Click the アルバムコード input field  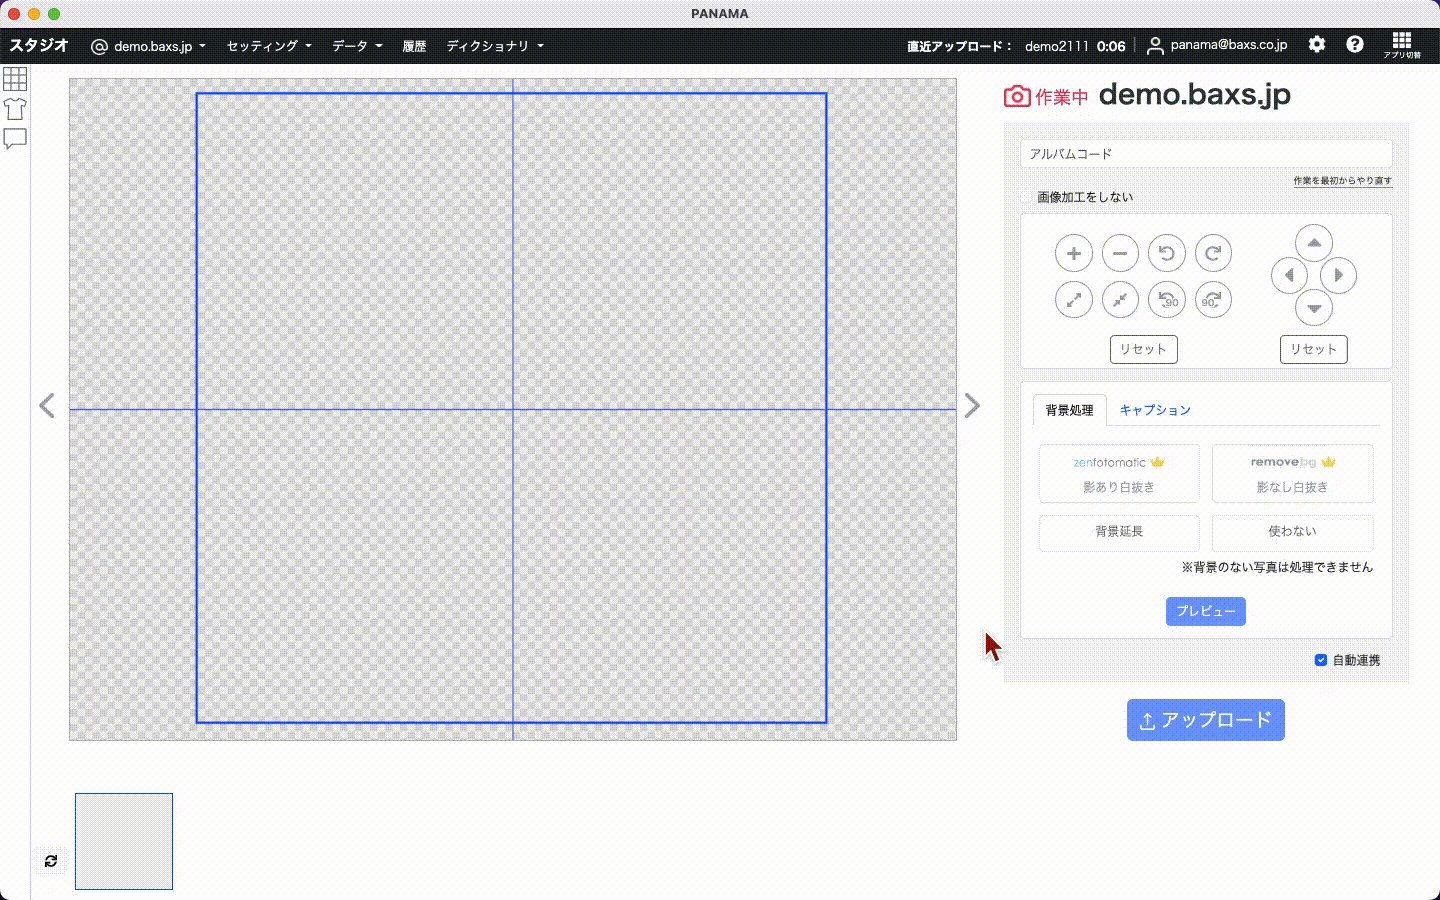[1205, 154]
